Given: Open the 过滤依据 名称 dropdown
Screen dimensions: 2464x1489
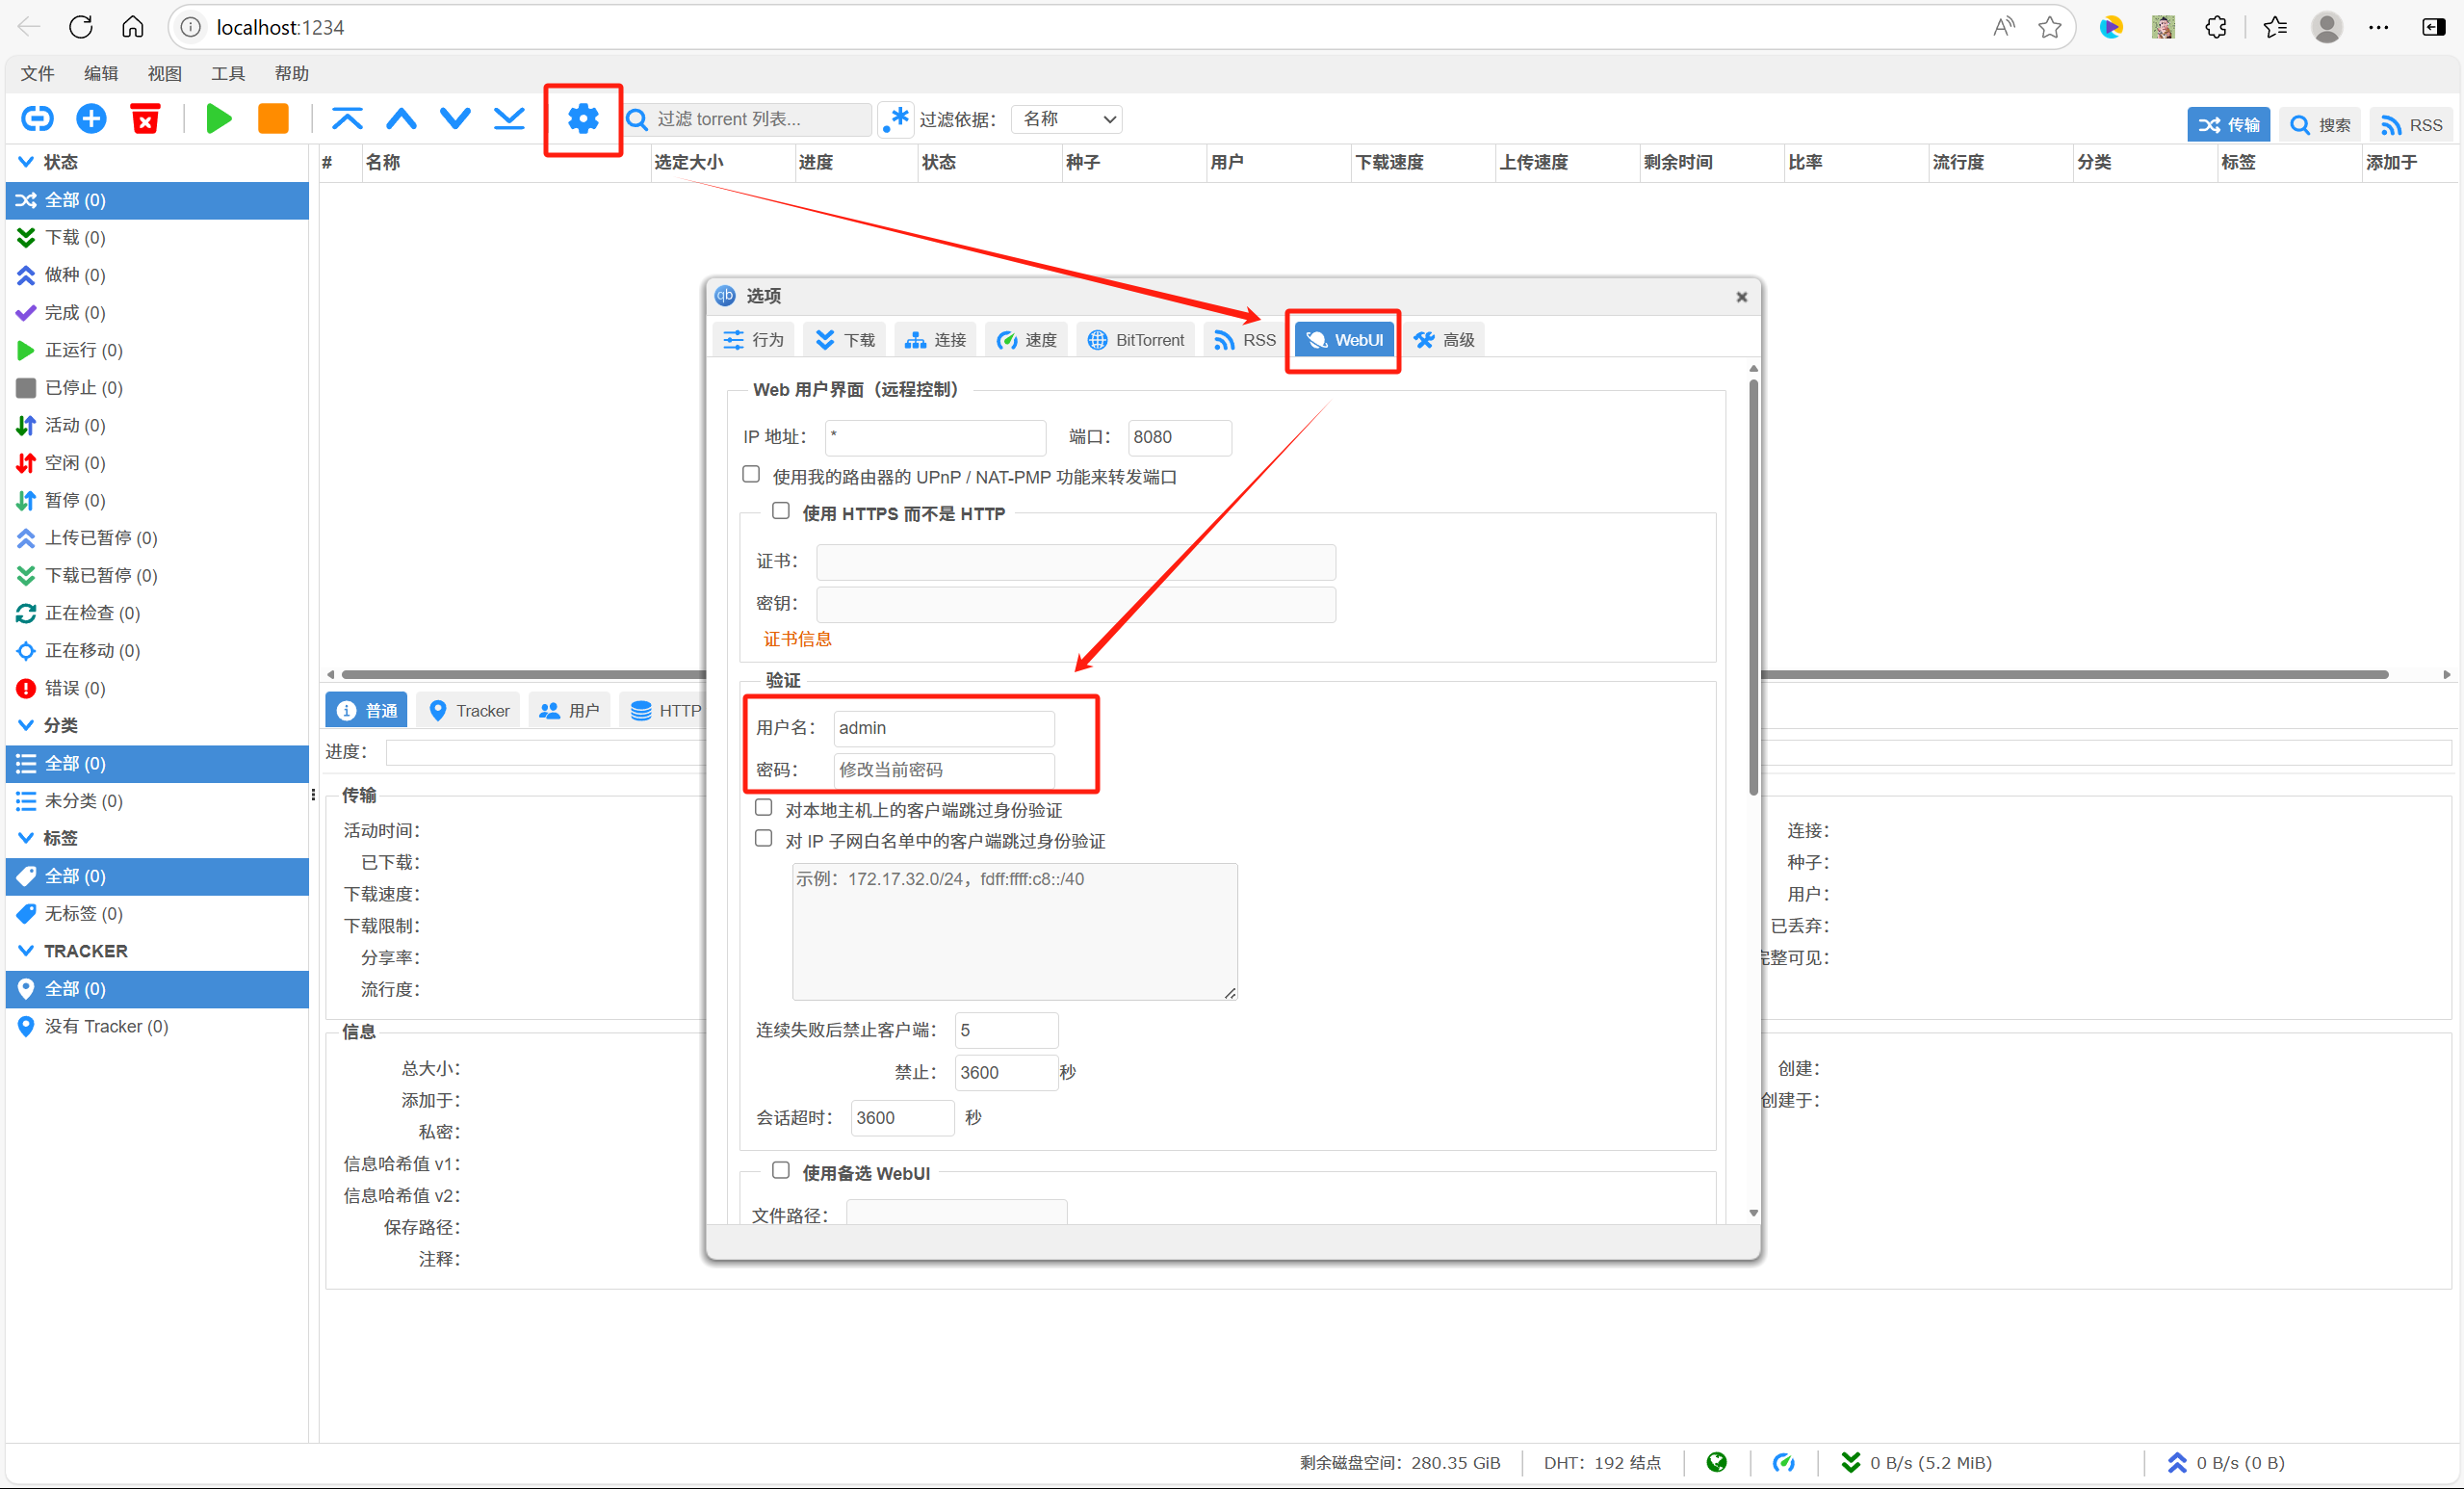Looking at the screenshot, I should coord(1066,119).
